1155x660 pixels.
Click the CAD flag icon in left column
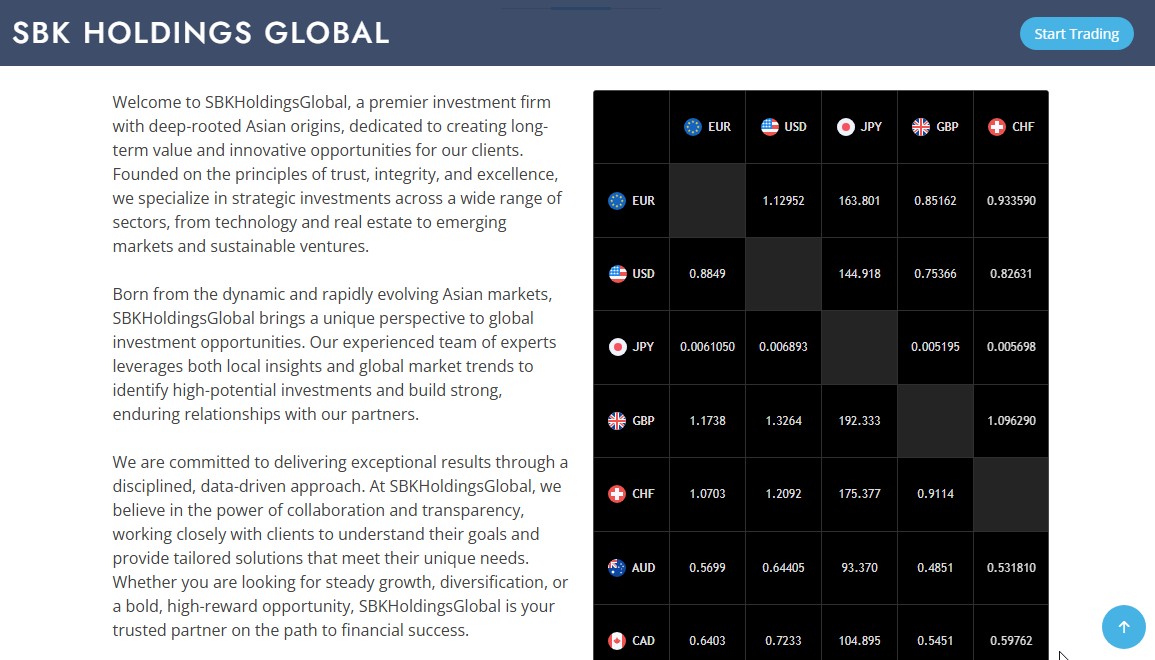617,641
